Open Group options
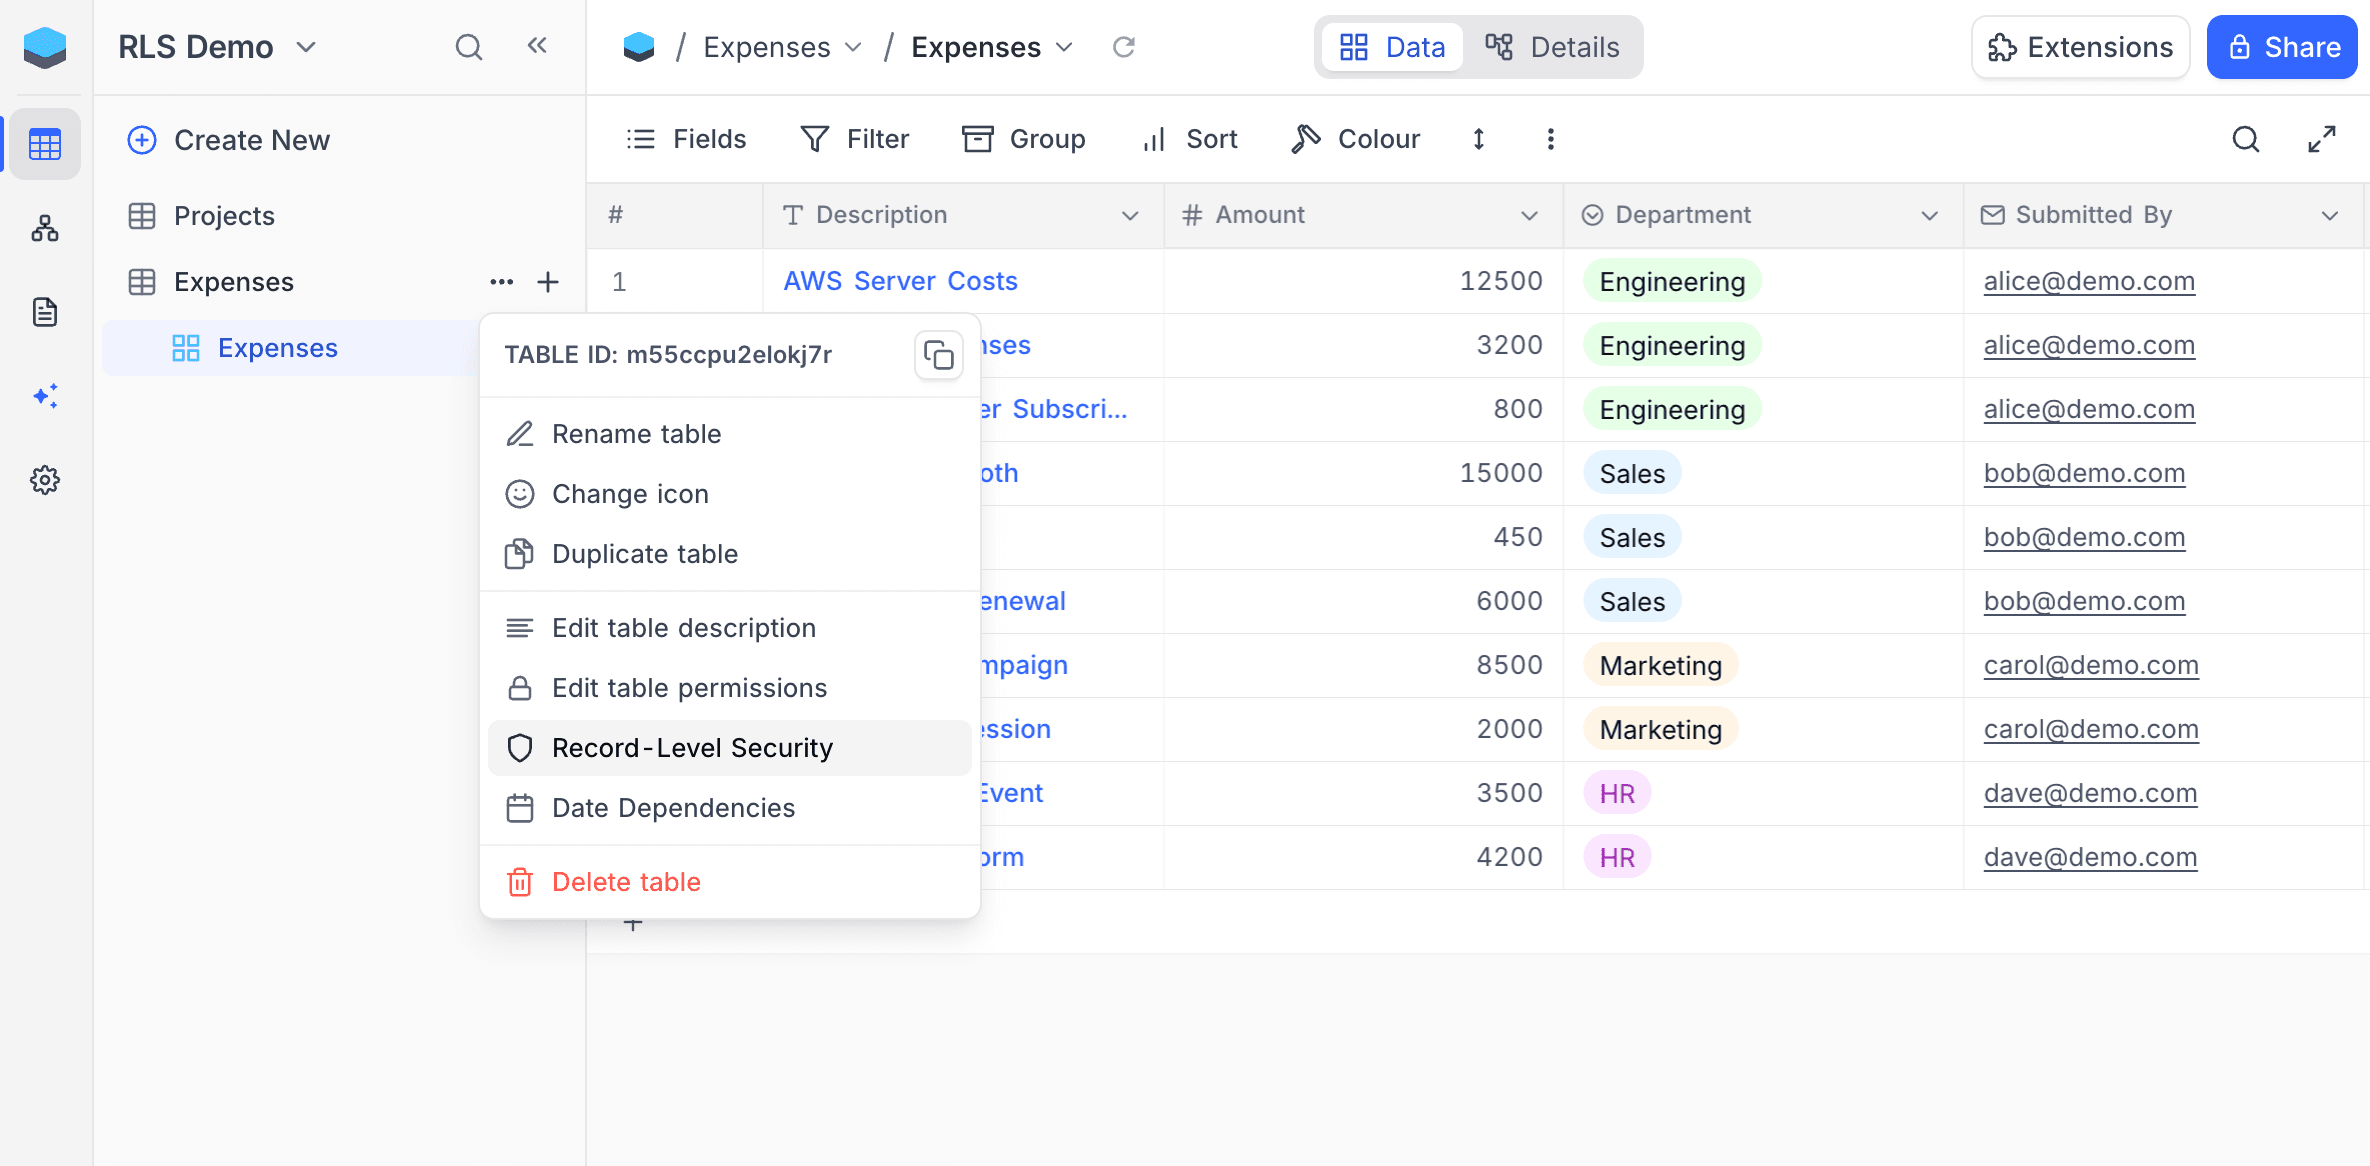This screenshot has width=2370, height=1166. (x=1024, y=139)
